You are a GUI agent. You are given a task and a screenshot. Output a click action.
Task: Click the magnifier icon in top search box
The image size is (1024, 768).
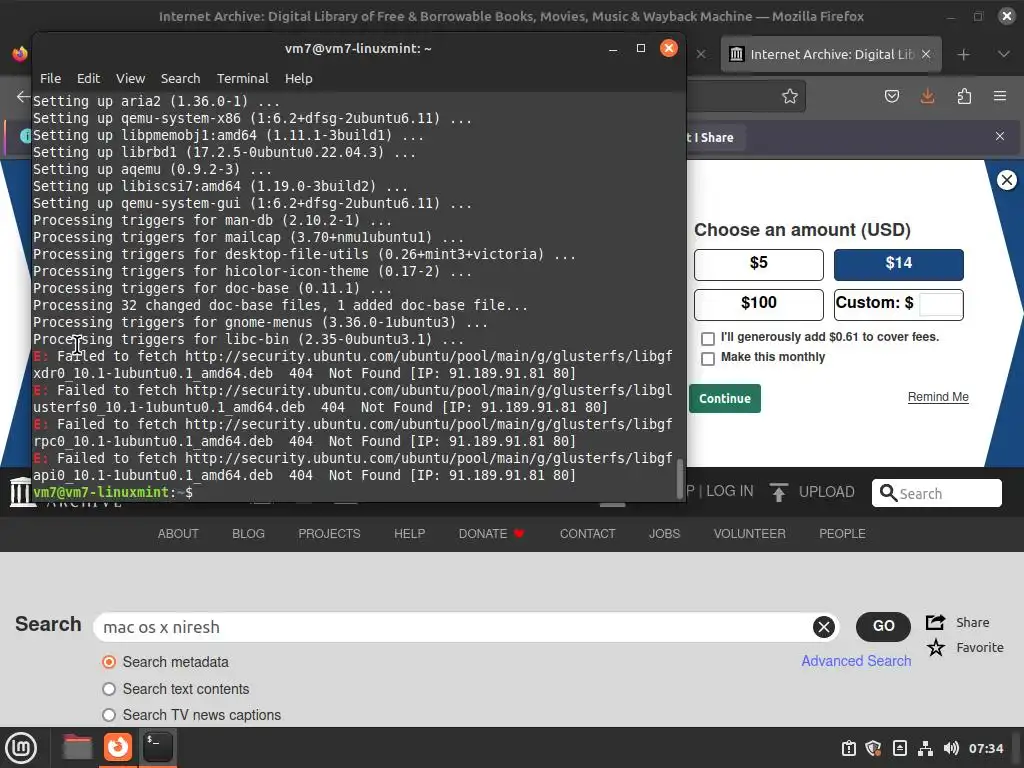(x=888, y=493)
